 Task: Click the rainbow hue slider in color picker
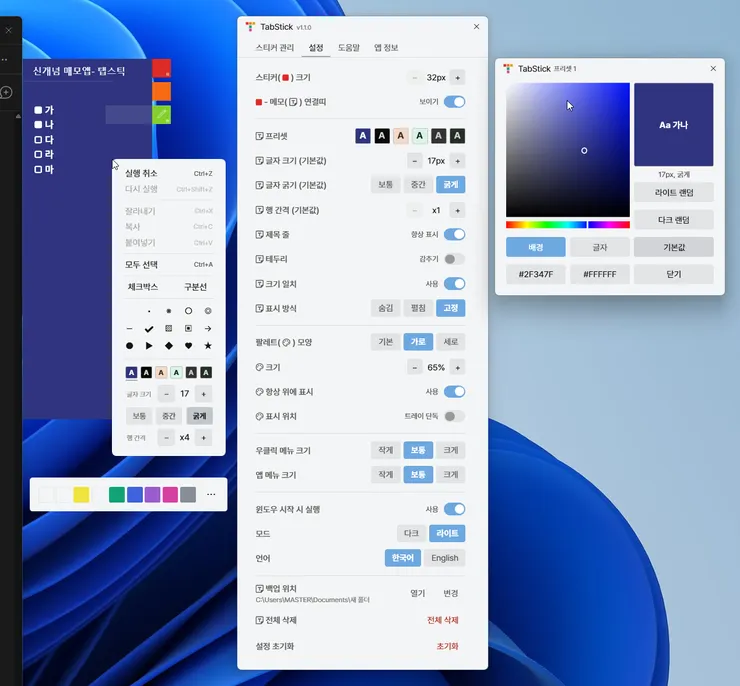pos(568,225)
